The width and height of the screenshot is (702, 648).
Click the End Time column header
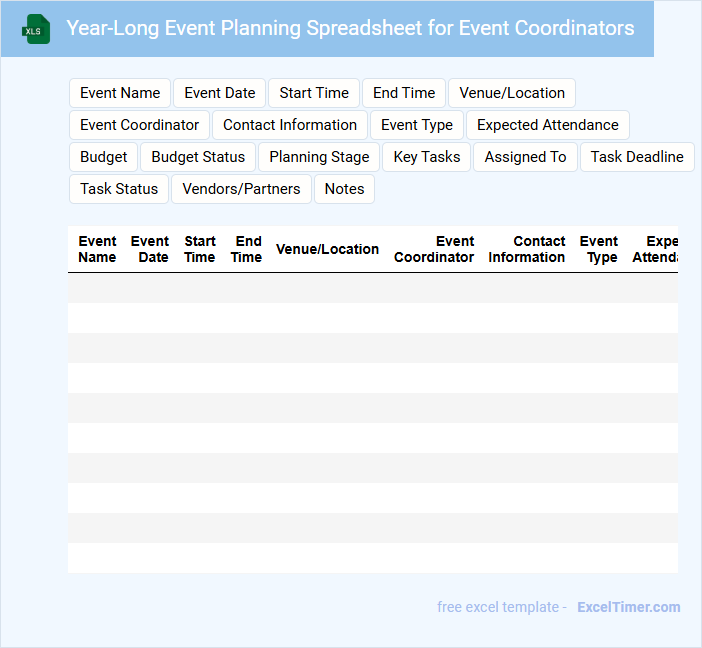(247, 249)
